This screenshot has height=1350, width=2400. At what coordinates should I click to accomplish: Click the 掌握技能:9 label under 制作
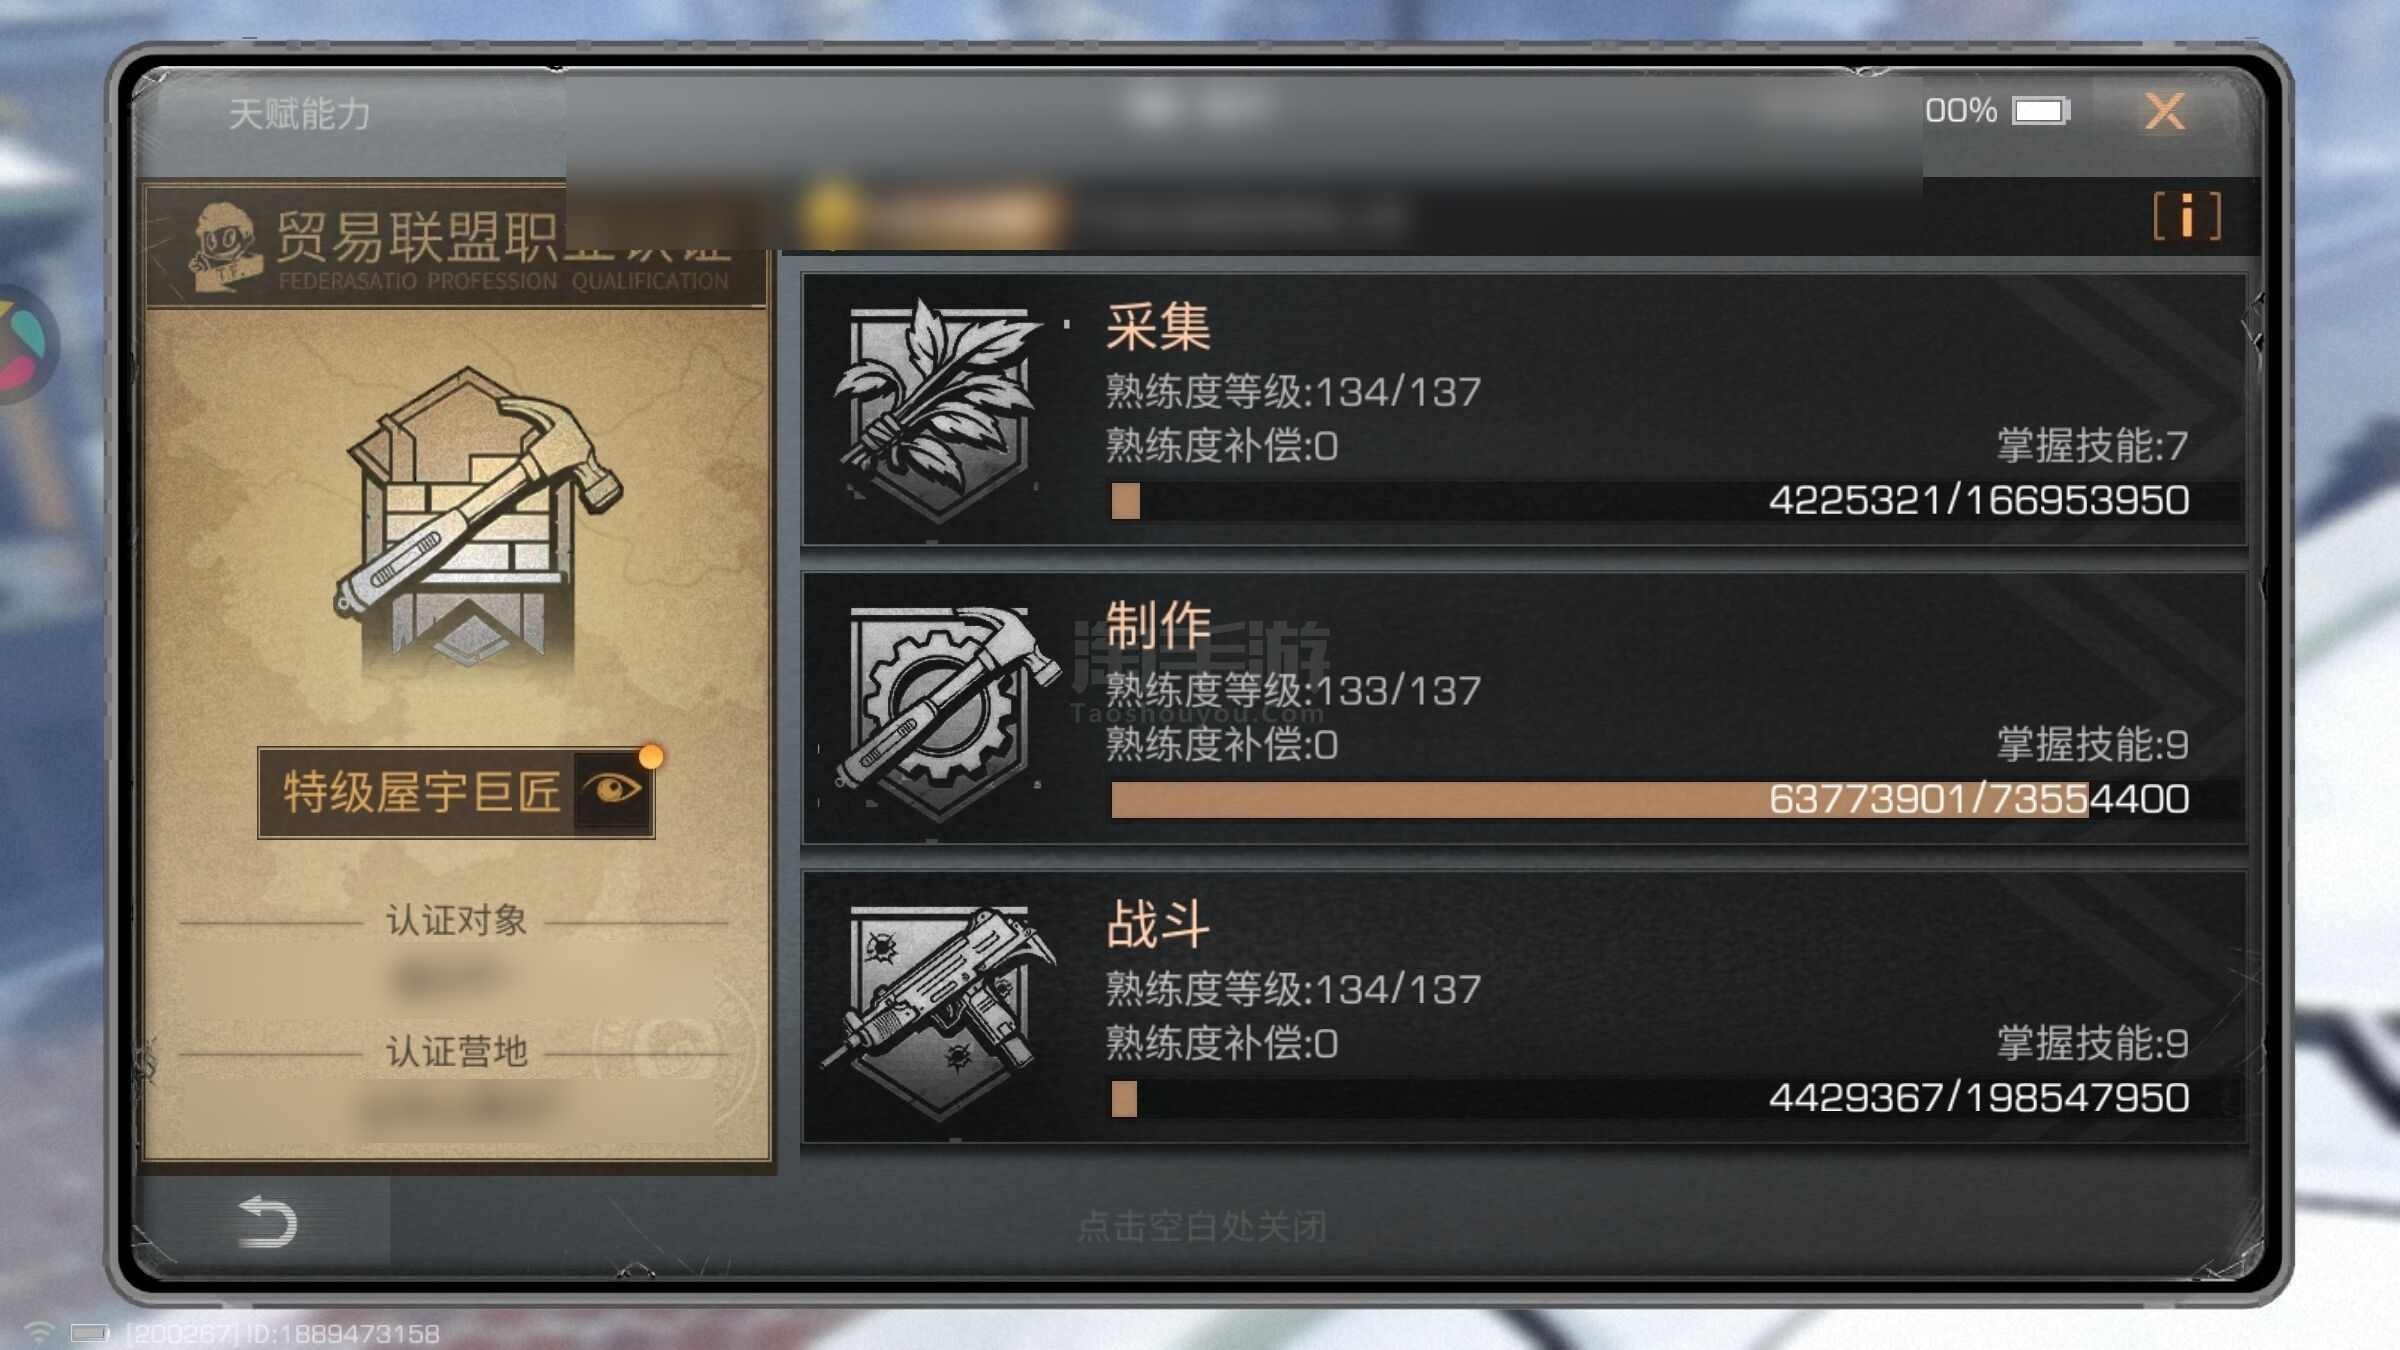click(2093, 745)
